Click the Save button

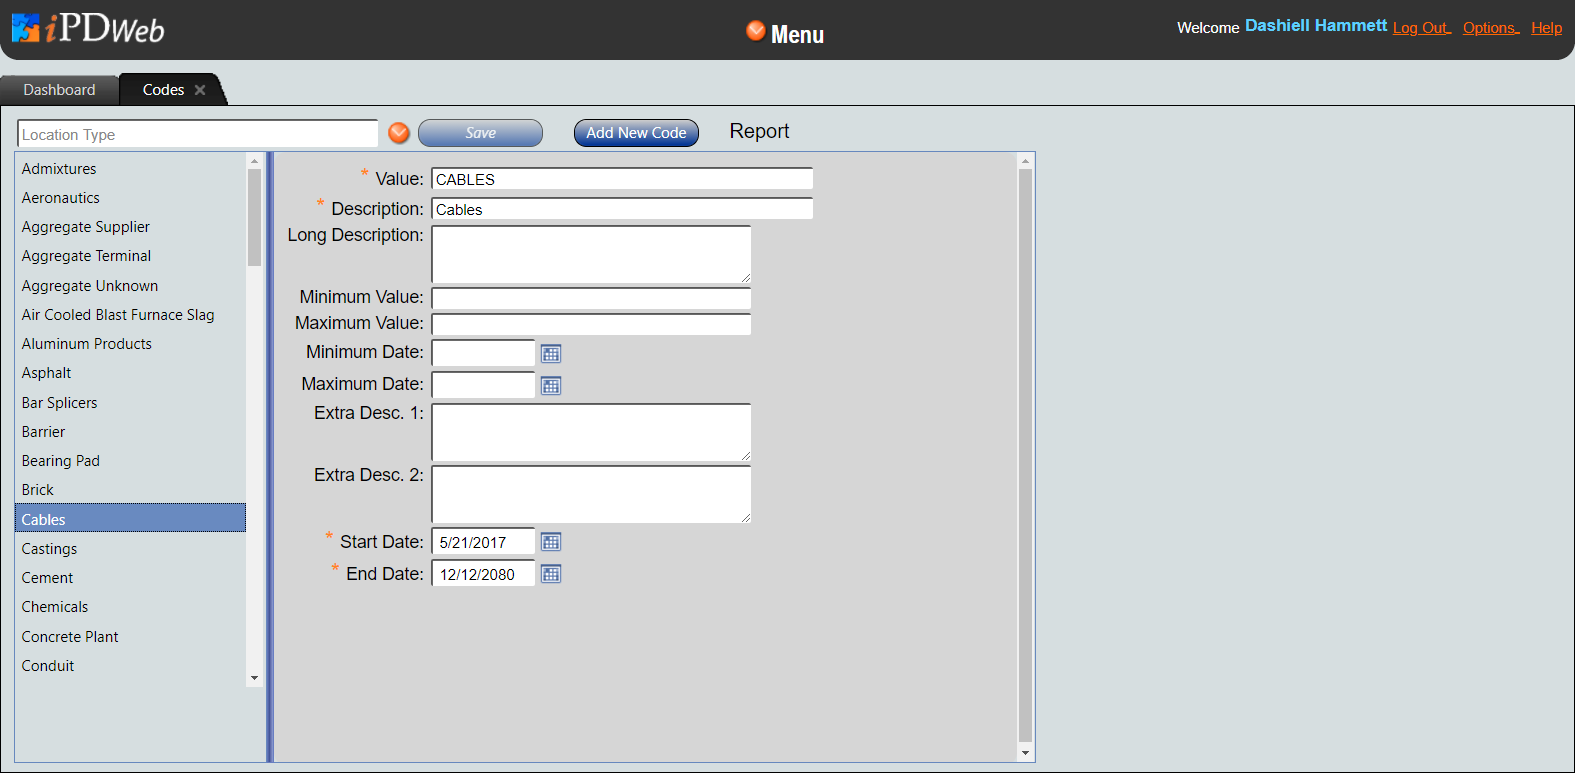pyautogui.click(x=480, y=133)
